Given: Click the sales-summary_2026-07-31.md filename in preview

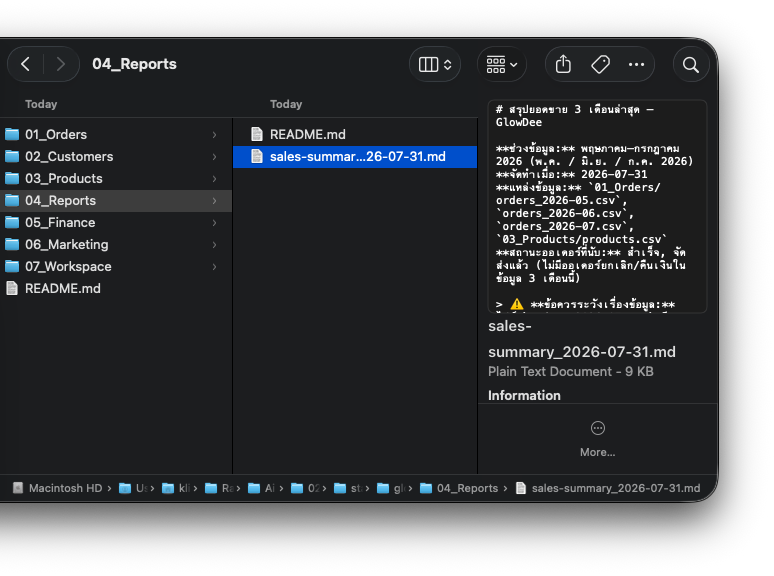Looking at the screenshot, I should point(581,339).
